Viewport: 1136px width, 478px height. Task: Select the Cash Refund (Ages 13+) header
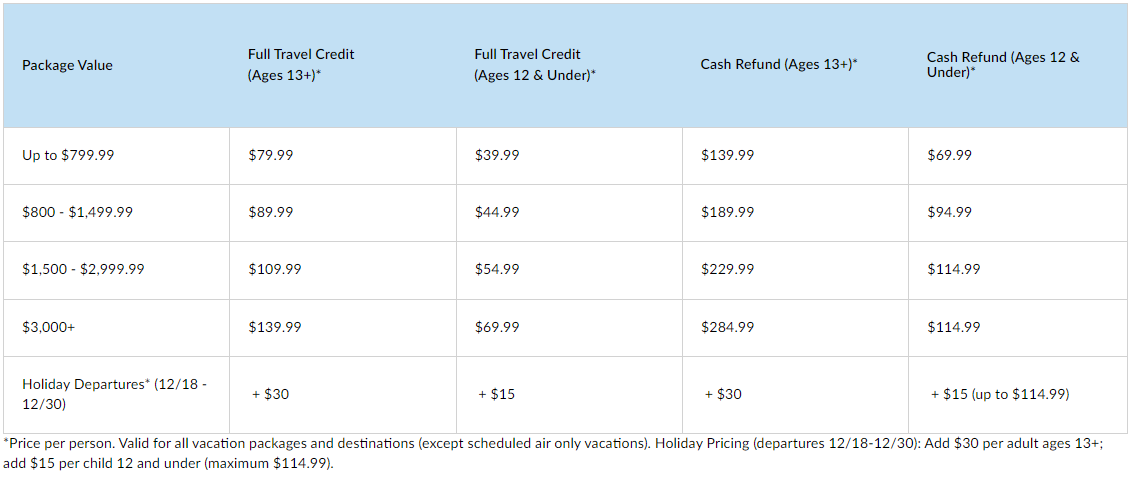click(779, 64)
